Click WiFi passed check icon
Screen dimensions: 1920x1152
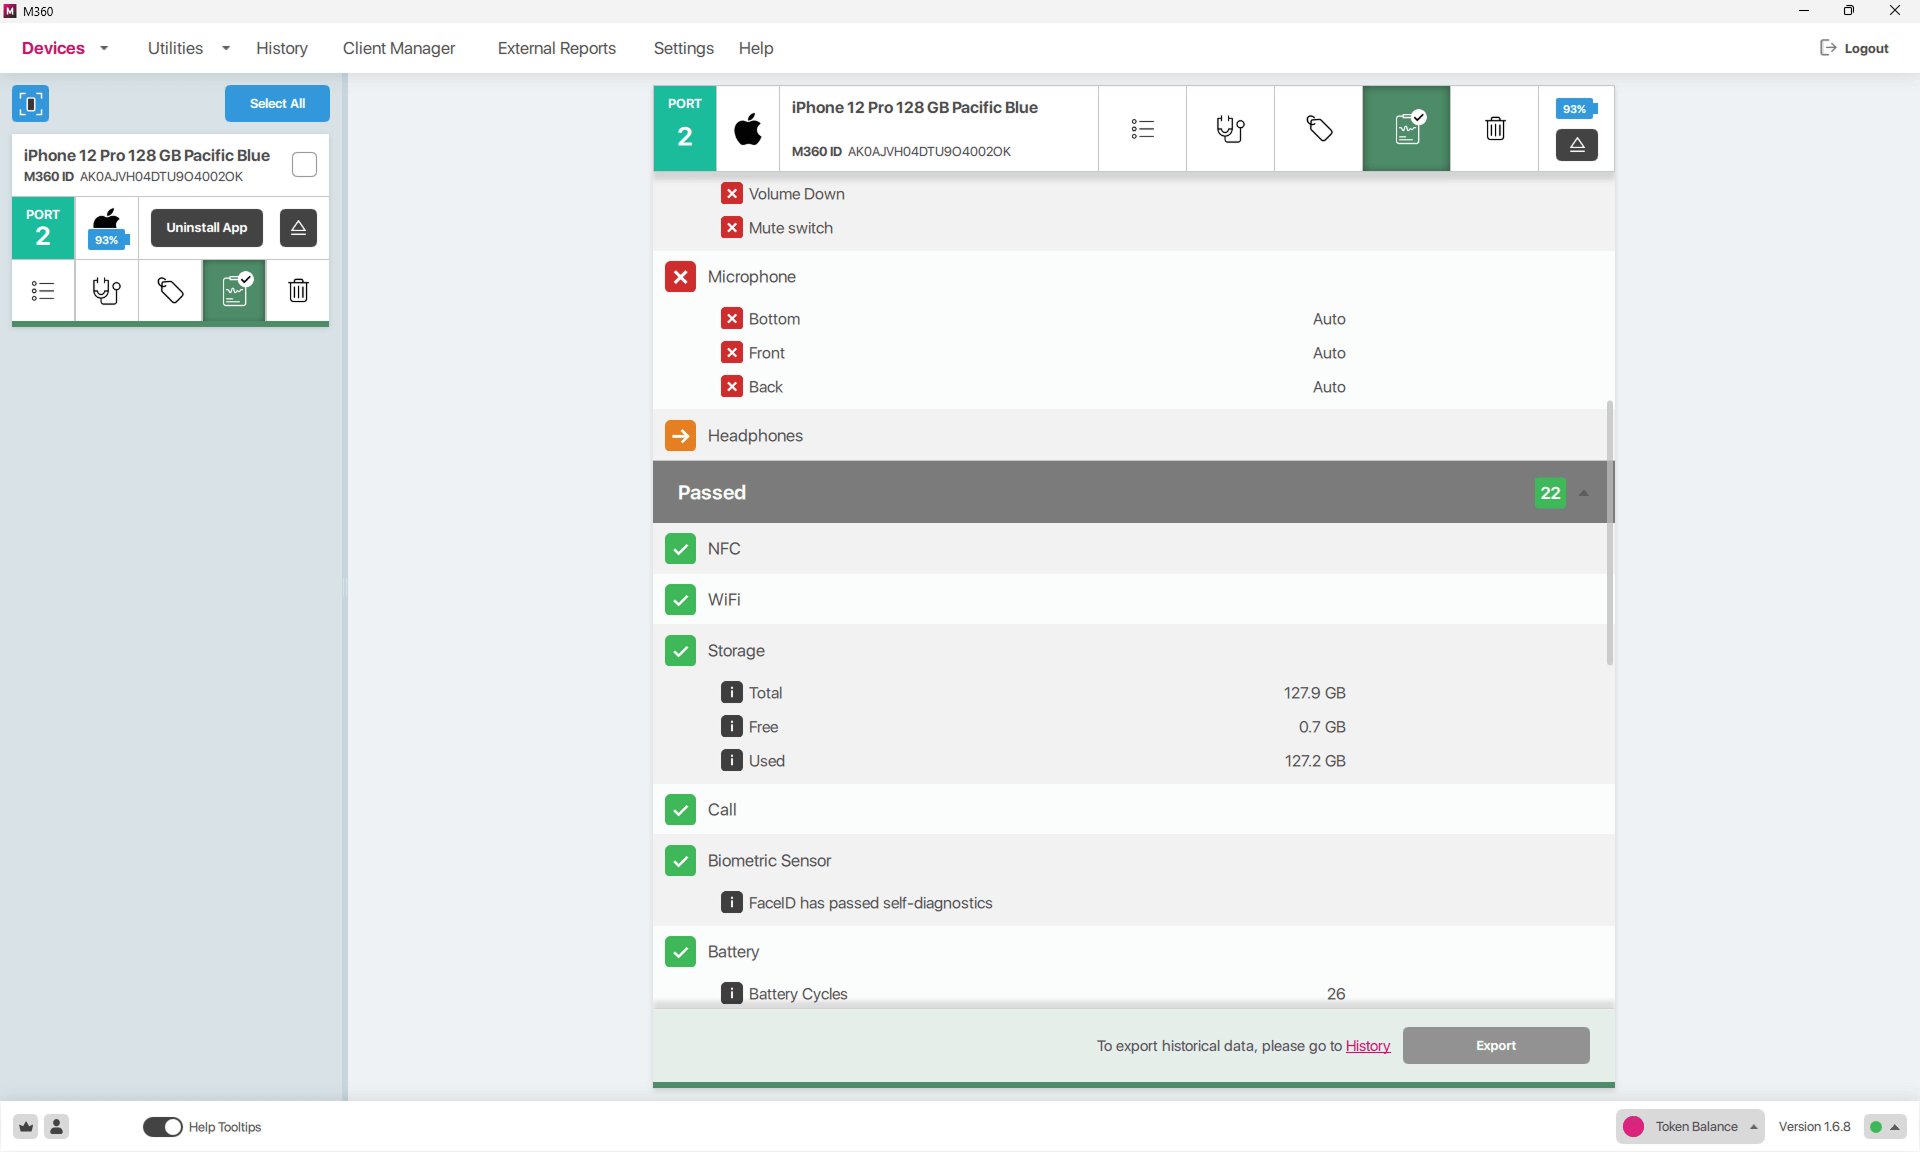(x=680, y=600)
